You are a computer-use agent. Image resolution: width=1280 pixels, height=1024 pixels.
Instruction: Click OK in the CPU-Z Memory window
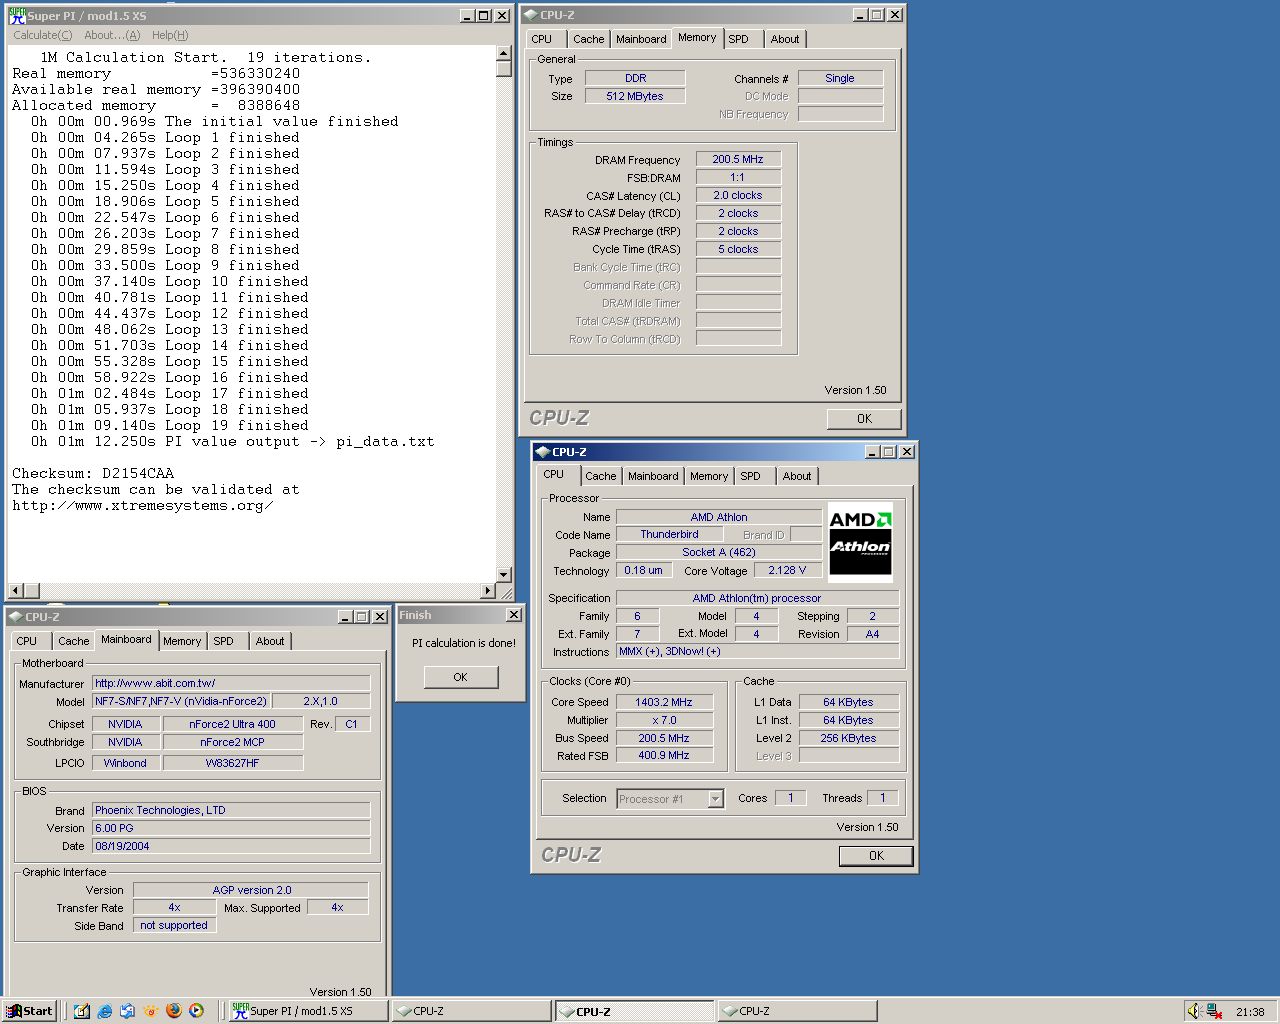click(864, 419)
